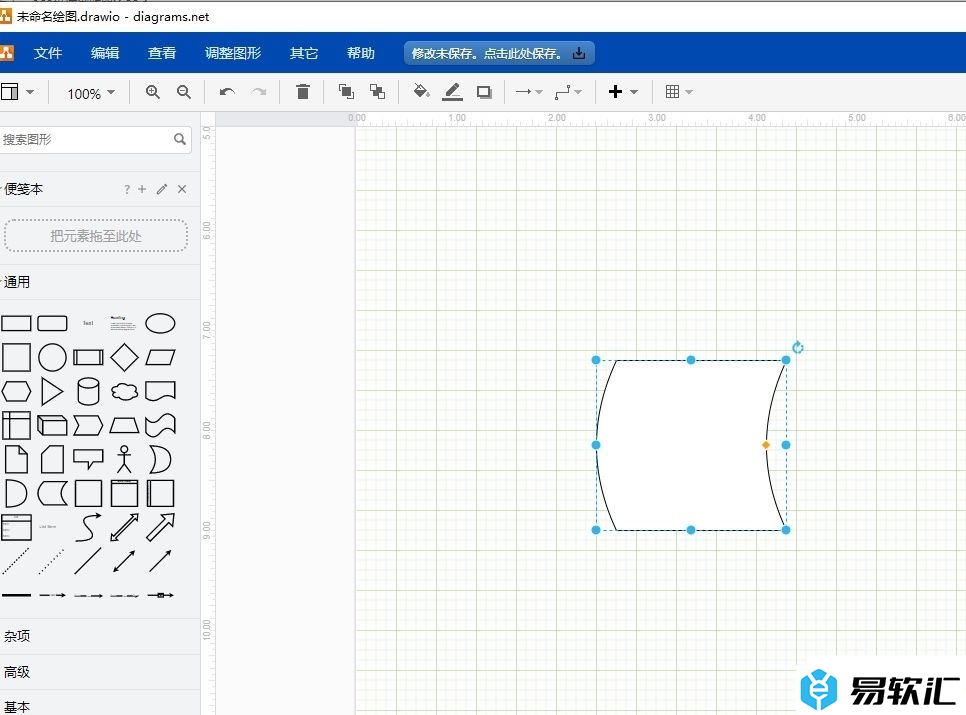
Task: Click the redo arrow
Action: click(x=259, y=92)
